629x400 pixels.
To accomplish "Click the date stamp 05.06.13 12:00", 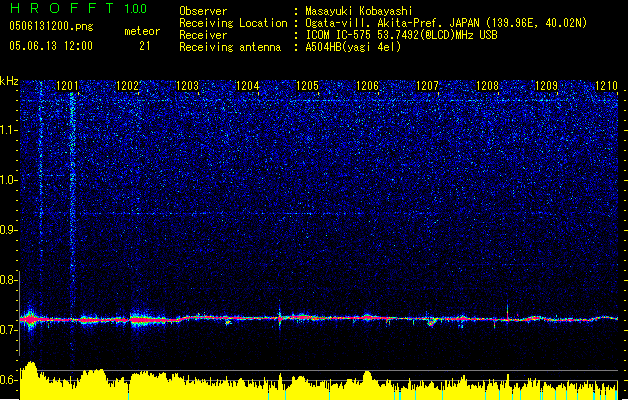I will click(x=51, y=46).
